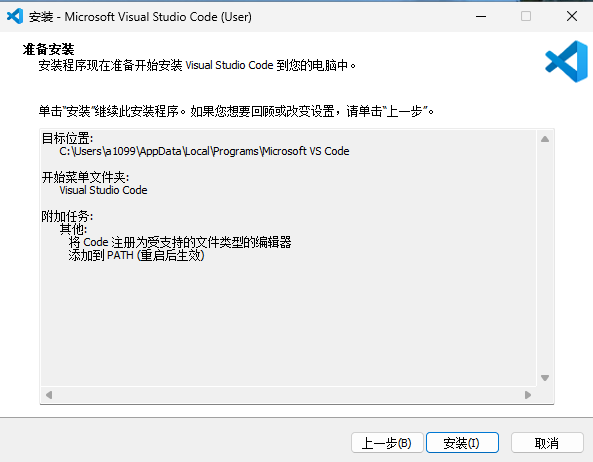The height and width of the screenshot is (462, 593).
Task: Go back with the 上一步(B) button
Action: [387, 443]
